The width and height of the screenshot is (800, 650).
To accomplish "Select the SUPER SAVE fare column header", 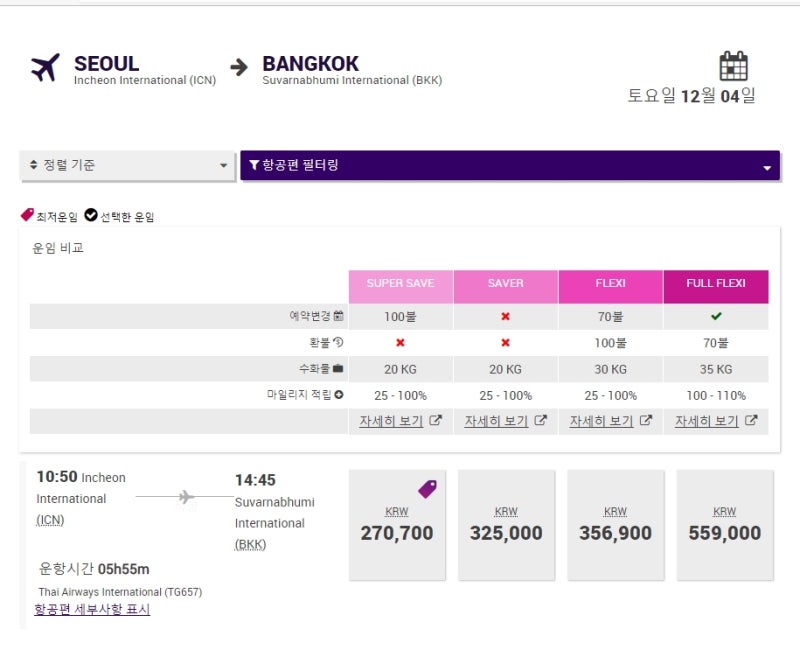I will click(401, 287).
